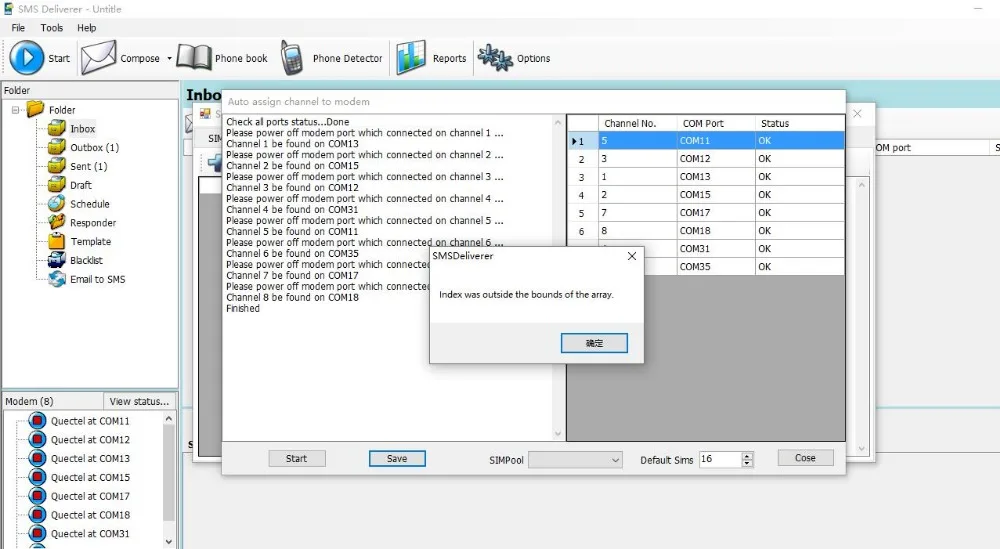
Task: Click the Save button
Action: (x=397, y=458)
